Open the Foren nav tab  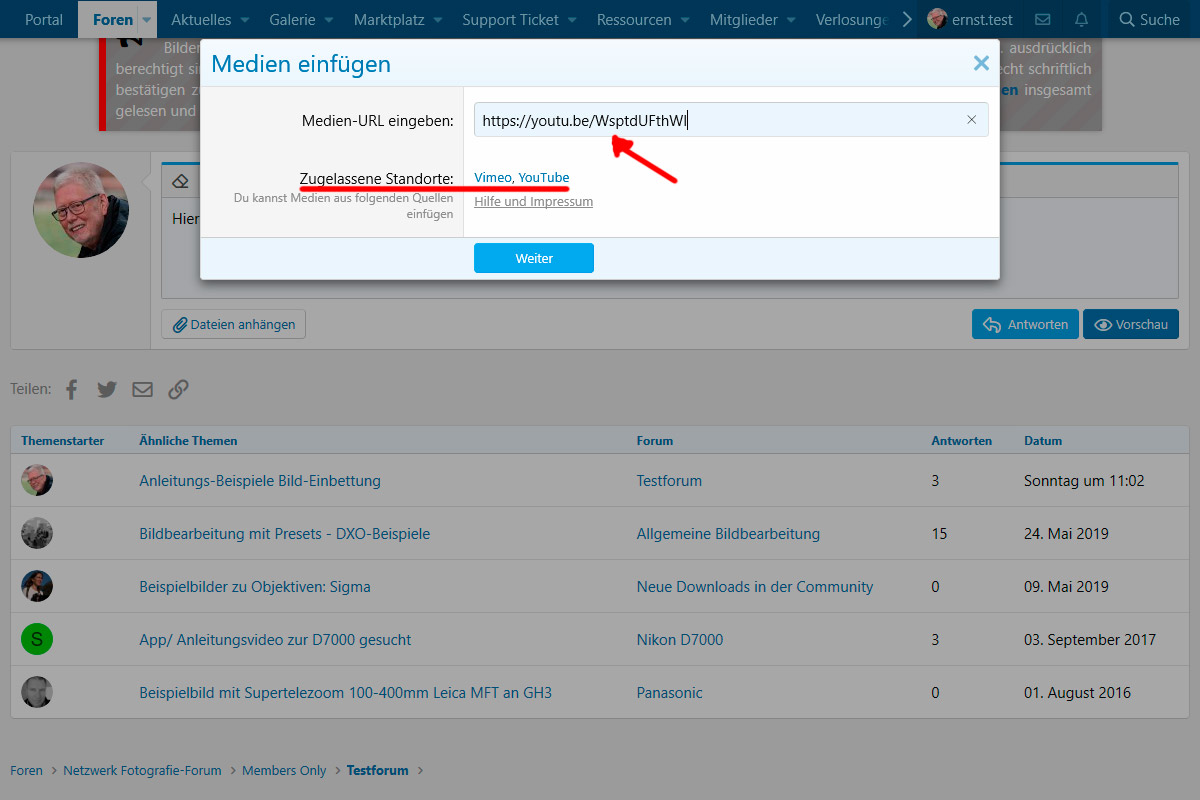[x=113, y=19]
